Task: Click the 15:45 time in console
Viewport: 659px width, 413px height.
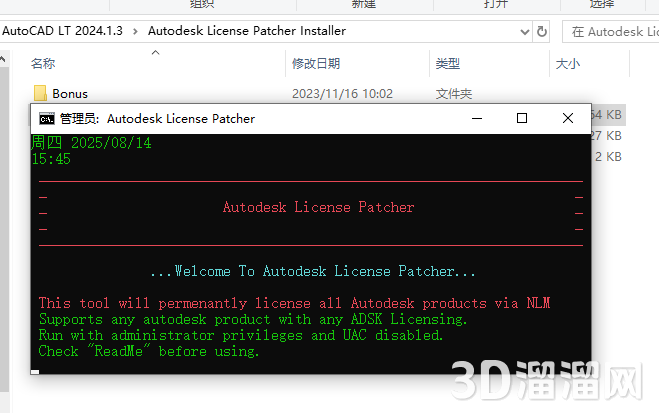Action: click(x=51, y=159)
